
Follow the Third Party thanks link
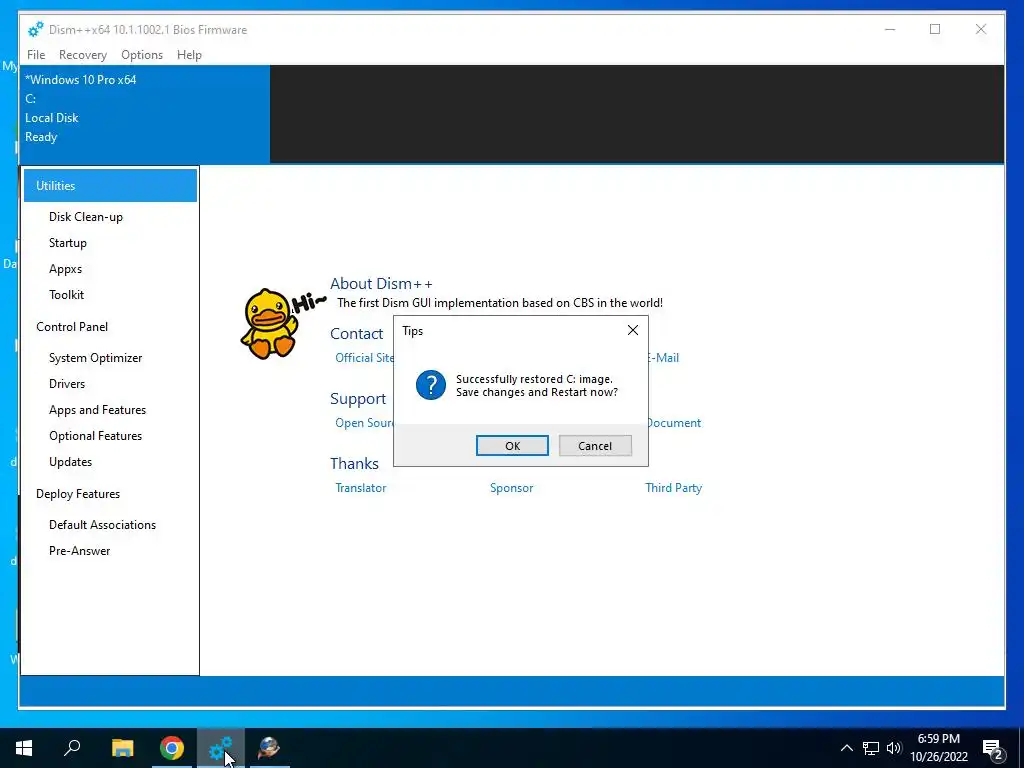(x=673, y=488)
